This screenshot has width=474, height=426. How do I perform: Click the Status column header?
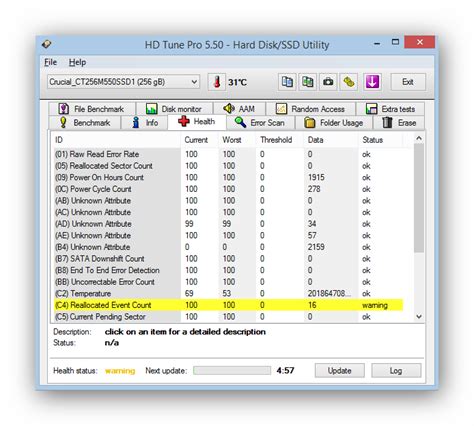(381, 140)
